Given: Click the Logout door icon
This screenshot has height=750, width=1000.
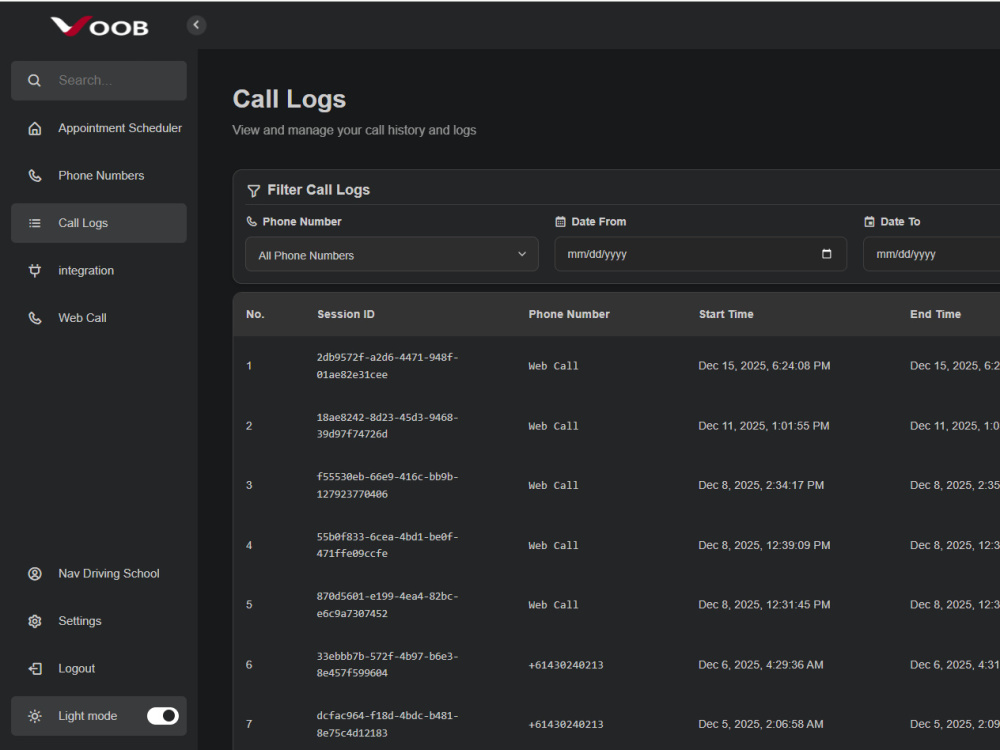Looking at the screenshot, I should (35, 668).
